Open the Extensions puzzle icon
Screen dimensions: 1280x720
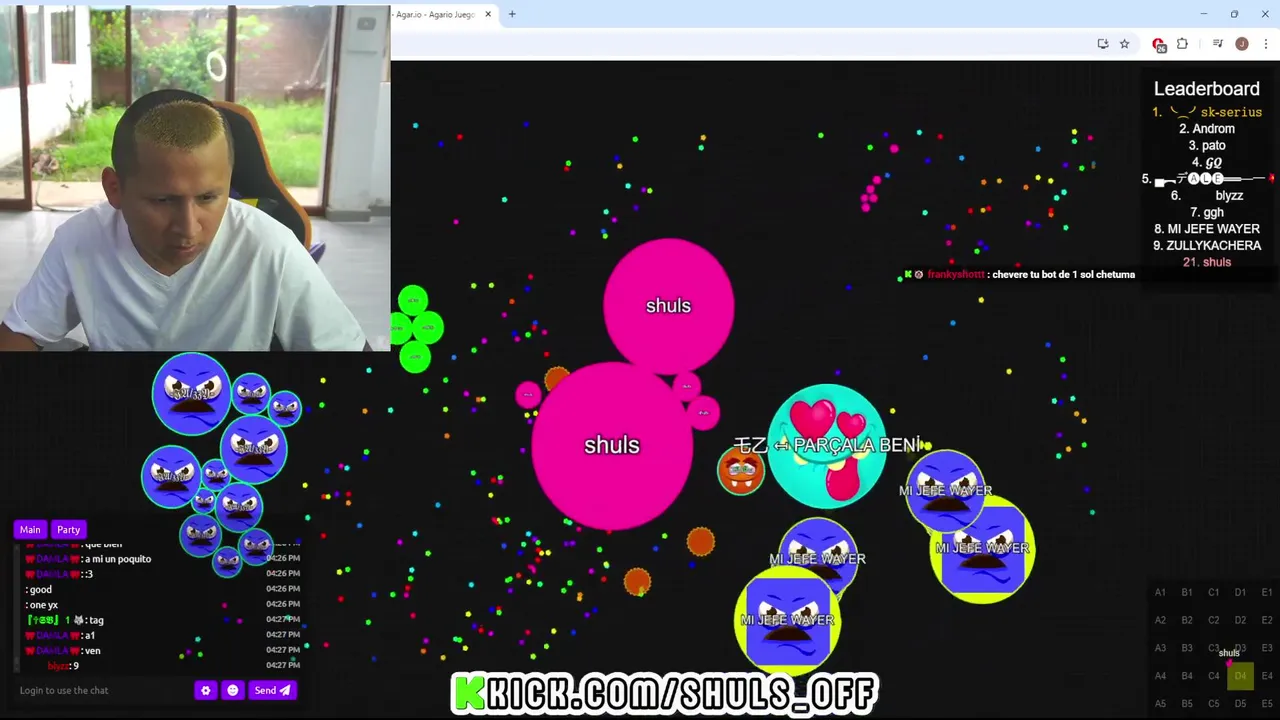[x=1182, y=44]
